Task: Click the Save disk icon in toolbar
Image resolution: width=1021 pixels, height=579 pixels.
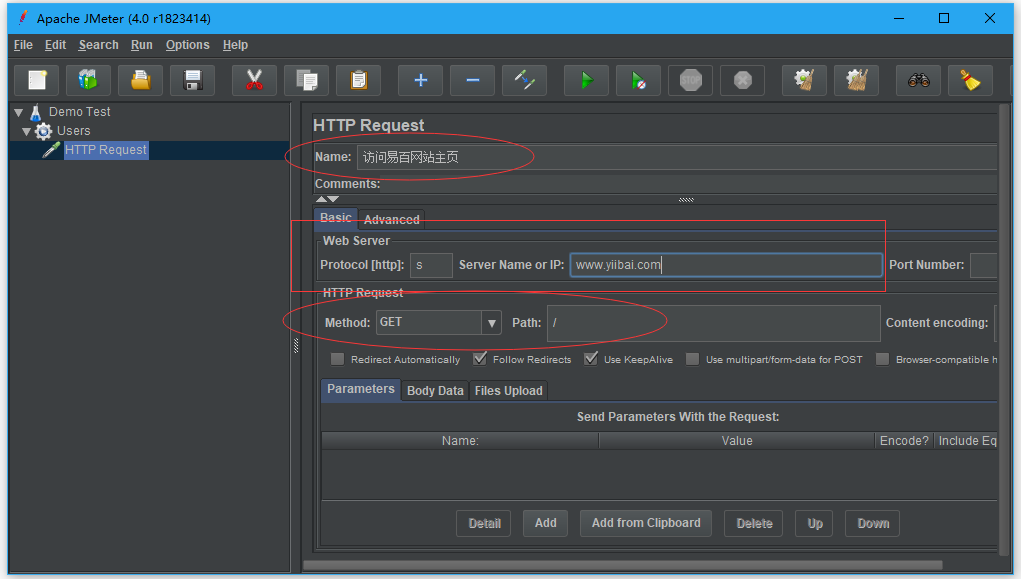Action: tap(192, 80)
